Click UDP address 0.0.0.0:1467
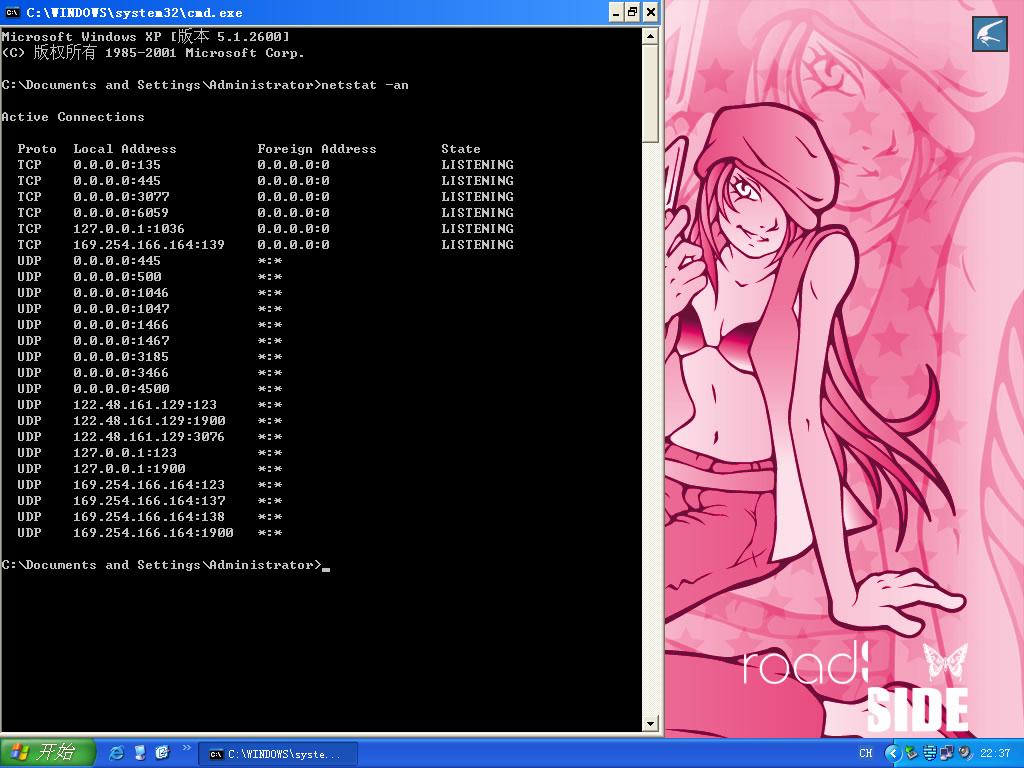This screenshot has width=1024, height=768. tap(121, 341)
